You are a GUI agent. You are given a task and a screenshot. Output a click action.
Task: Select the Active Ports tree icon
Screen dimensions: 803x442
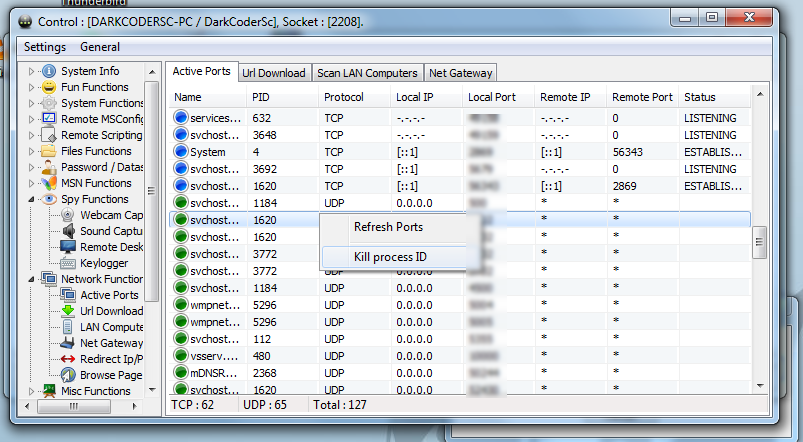click(68, 295)
